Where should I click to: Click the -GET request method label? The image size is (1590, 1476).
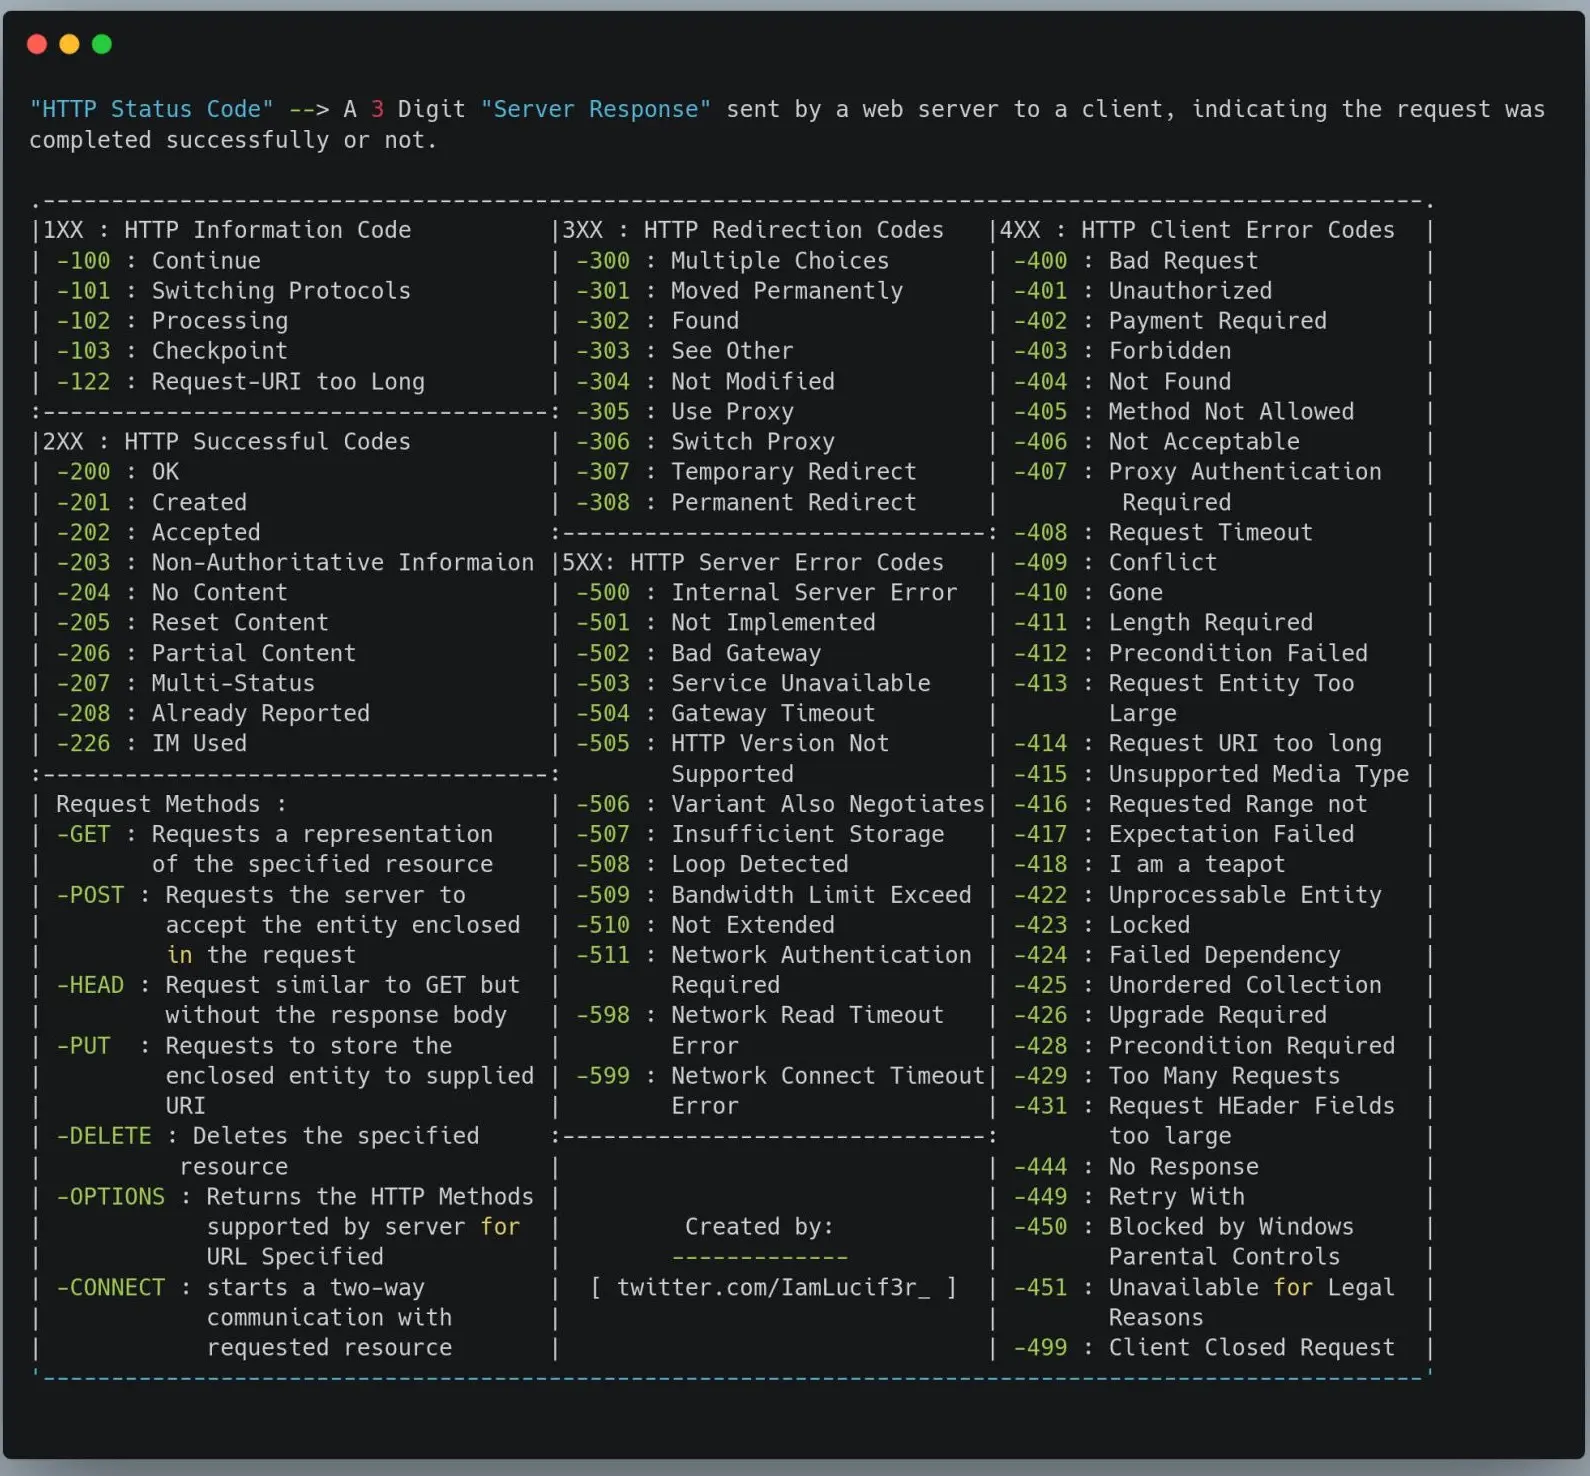tap(83, 835)
